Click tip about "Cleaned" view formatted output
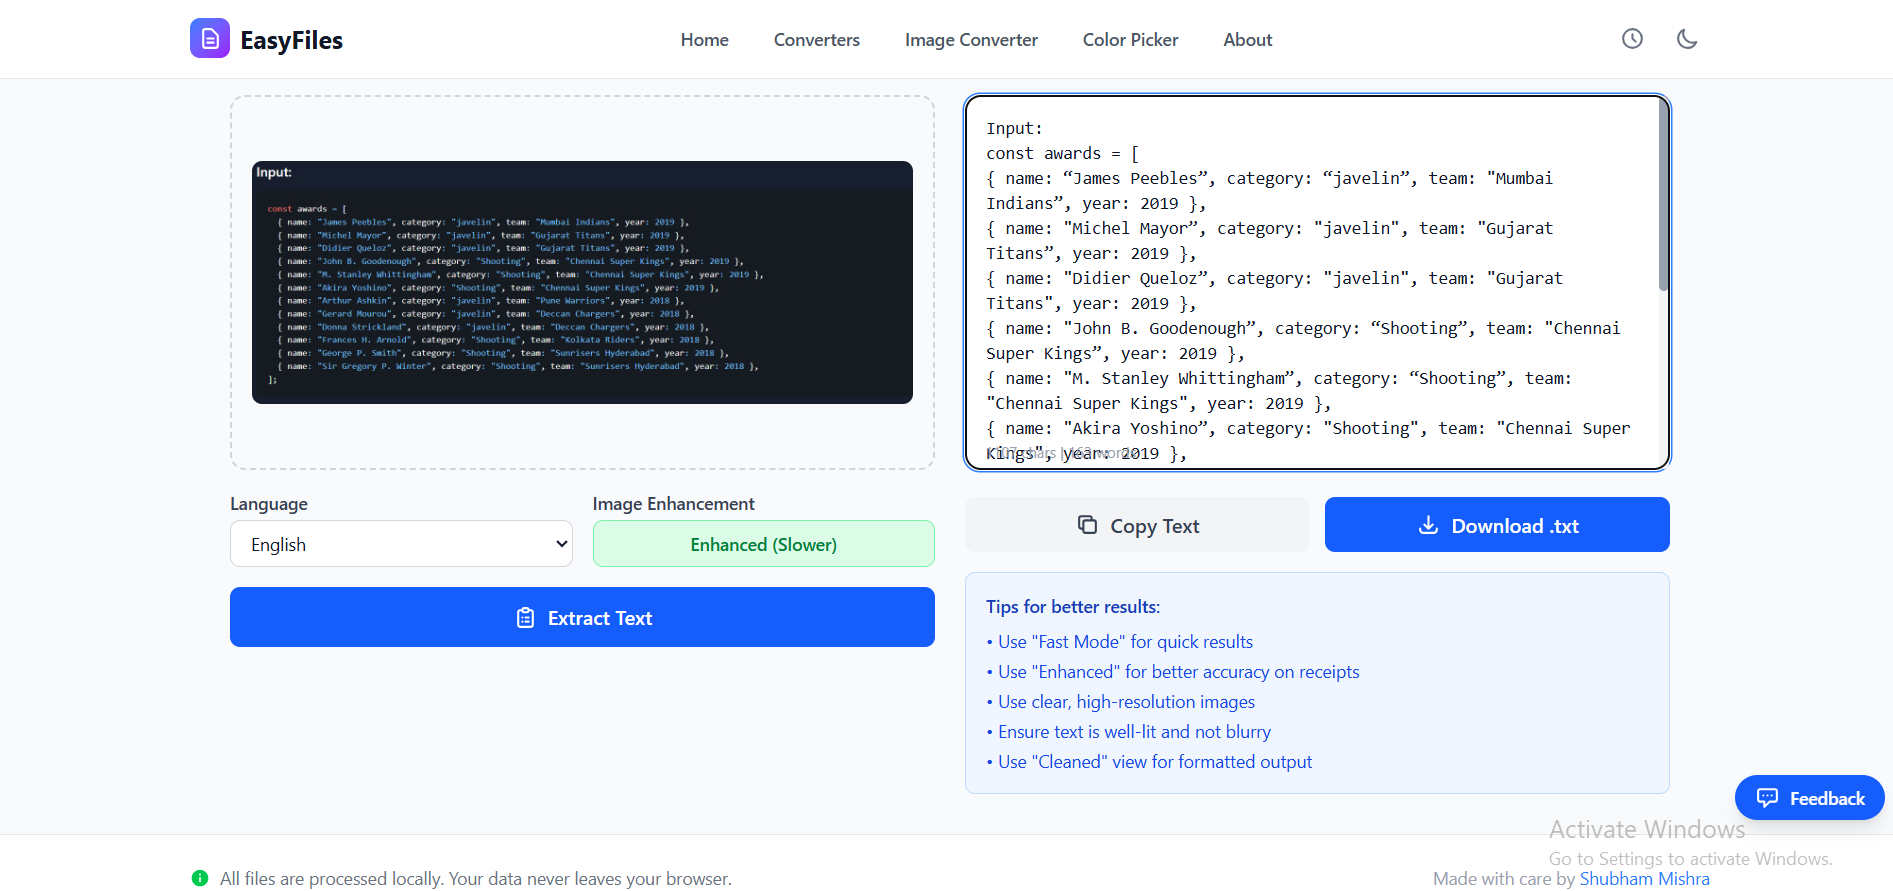 tap(1155, 762)
